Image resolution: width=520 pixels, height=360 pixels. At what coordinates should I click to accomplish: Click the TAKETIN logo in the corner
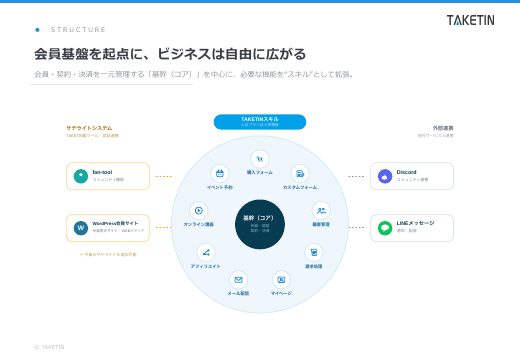click(x=470, y=20)
